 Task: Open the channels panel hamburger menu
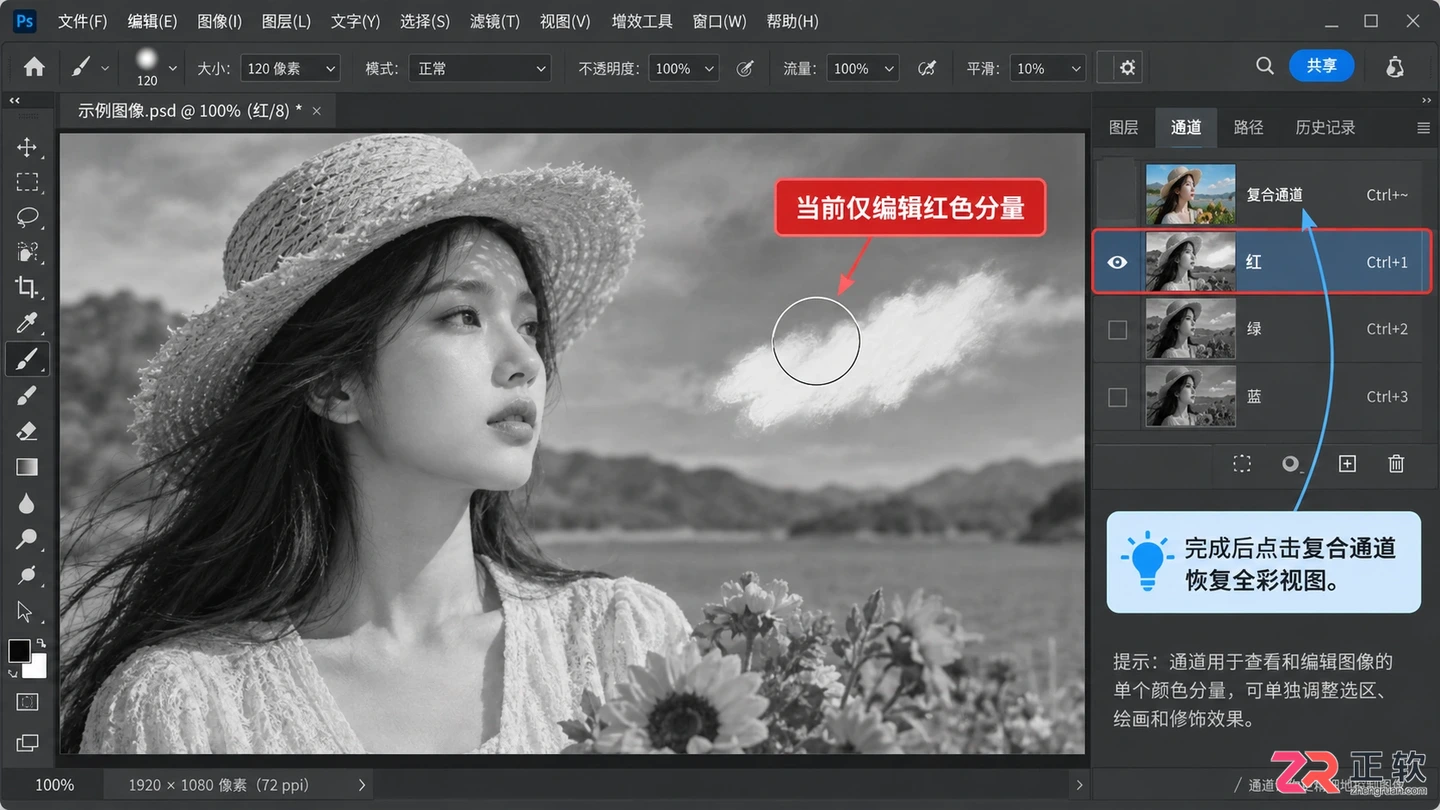coord(1424,127)
